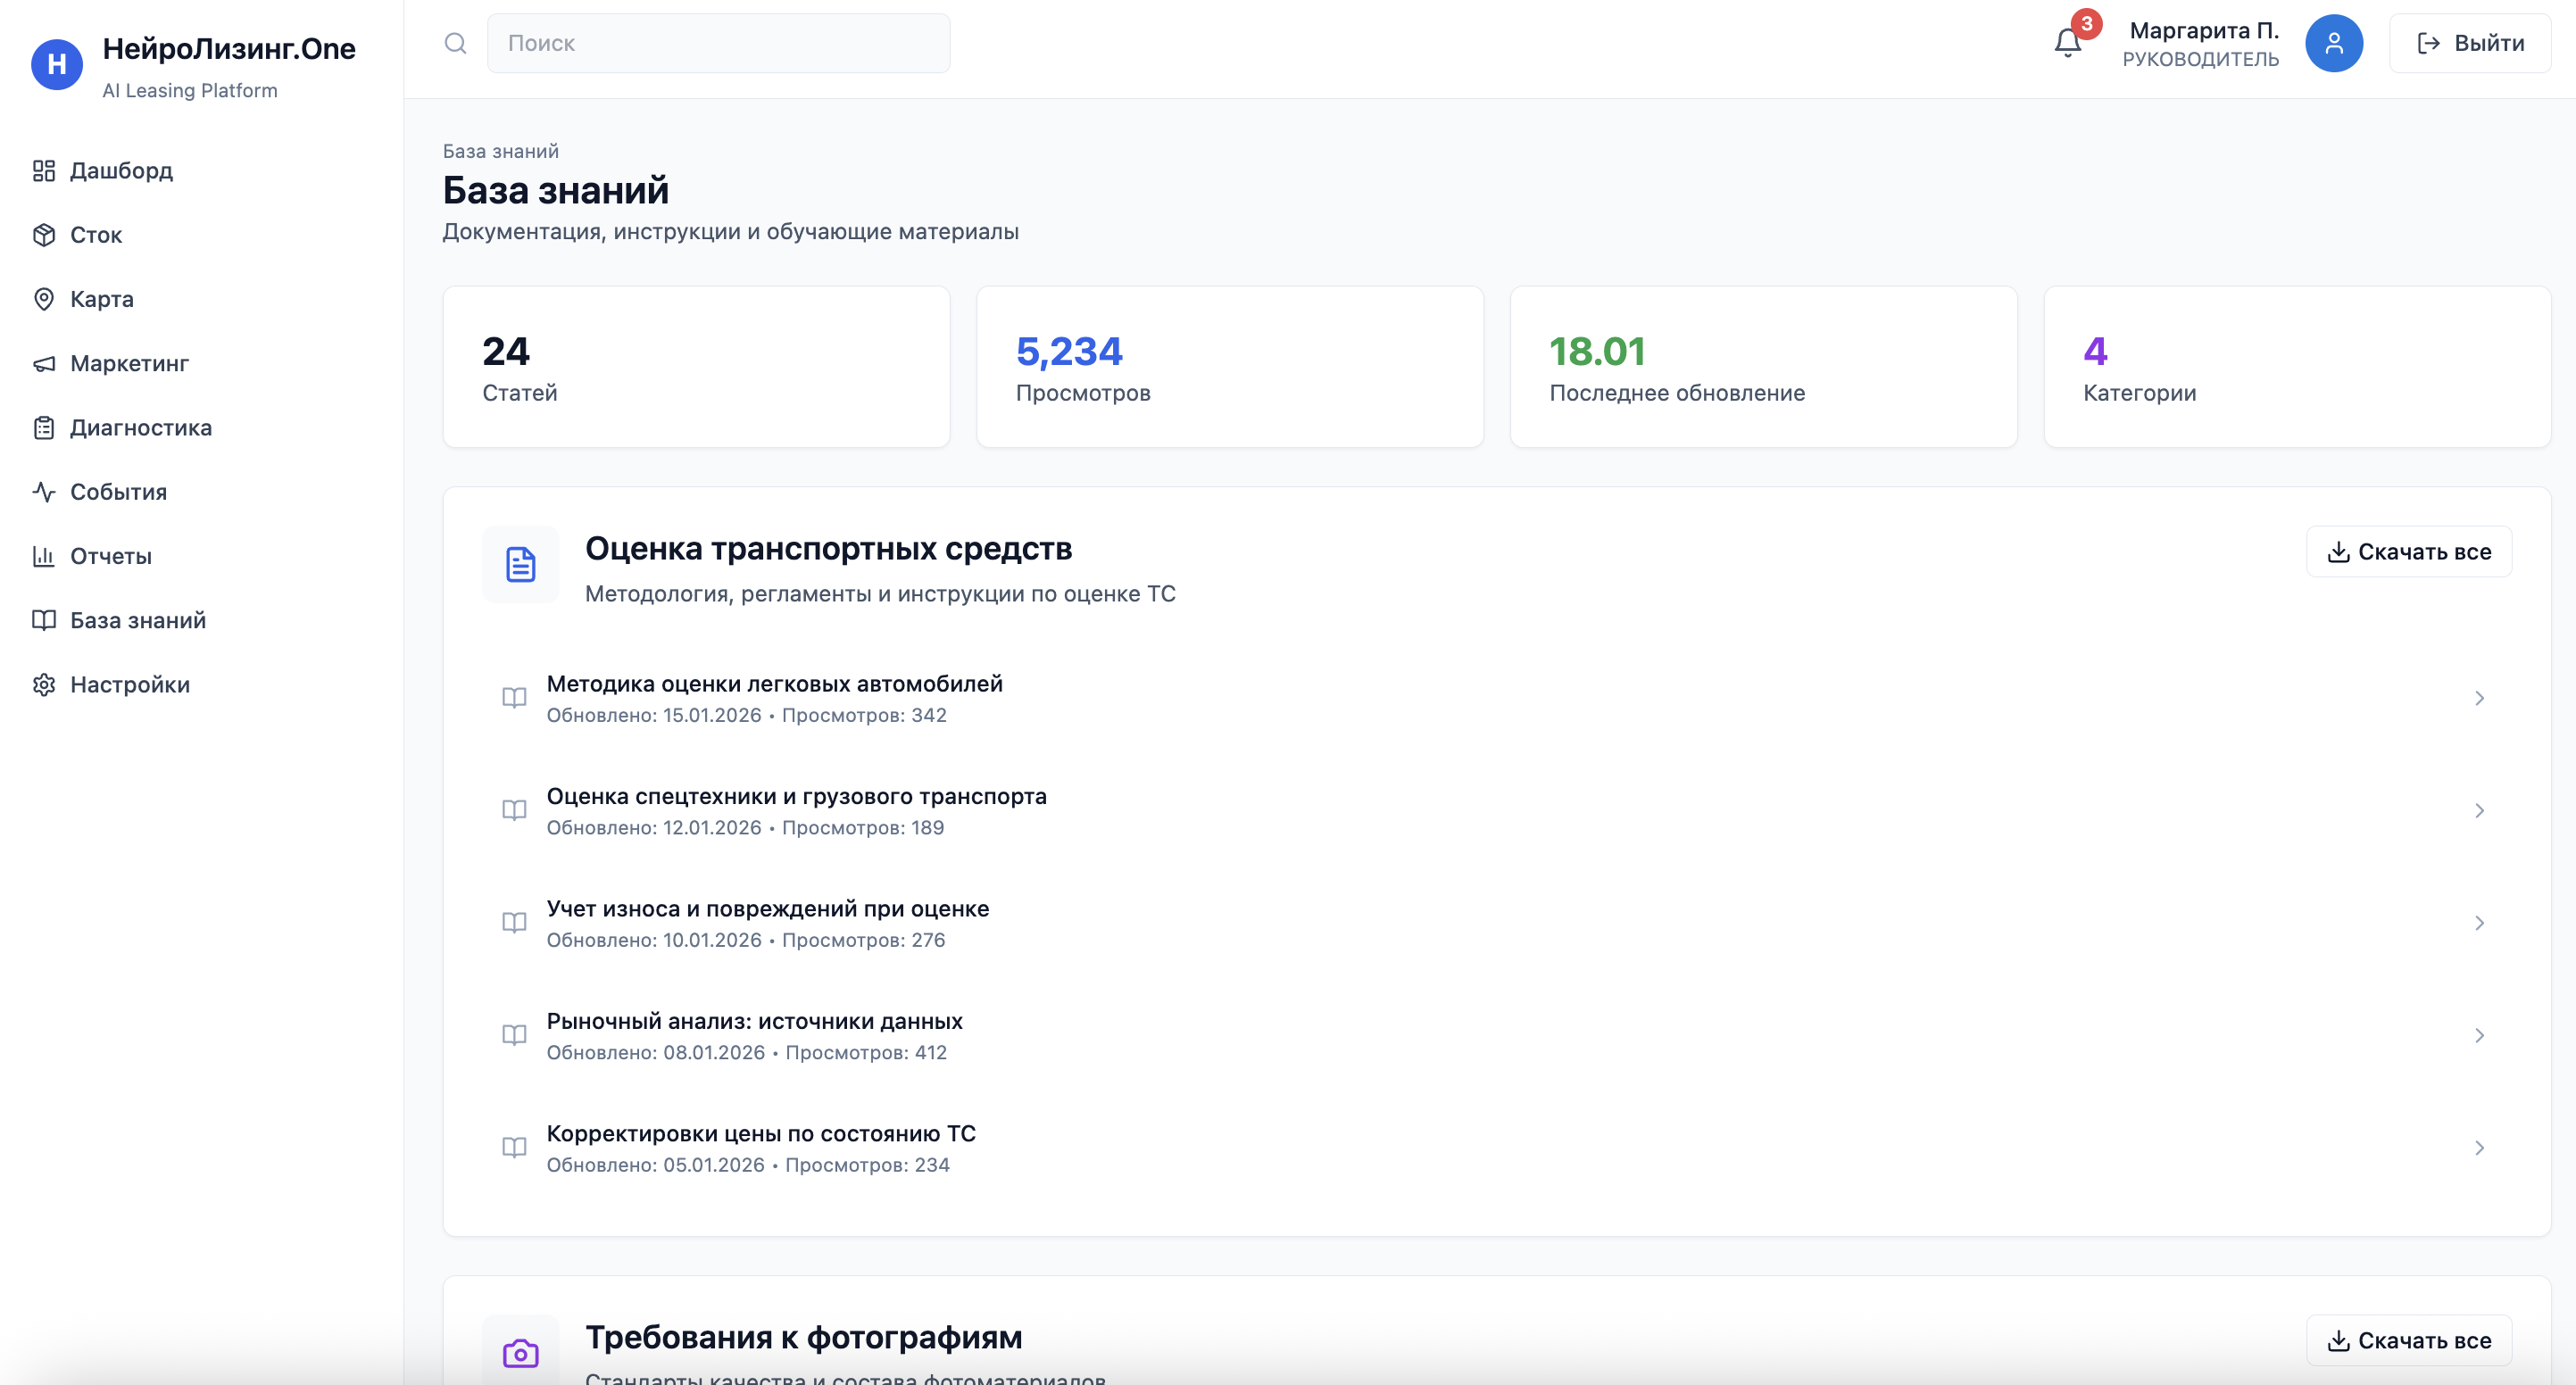
Task: Open the Карта section
Action: coord(101,299)
